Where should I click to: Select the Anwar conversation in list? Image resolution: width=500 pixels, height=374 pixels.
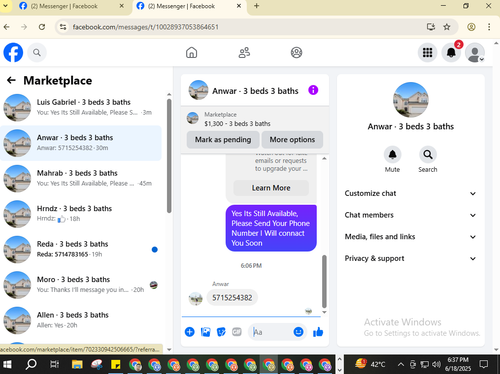(x=81, y=143)
